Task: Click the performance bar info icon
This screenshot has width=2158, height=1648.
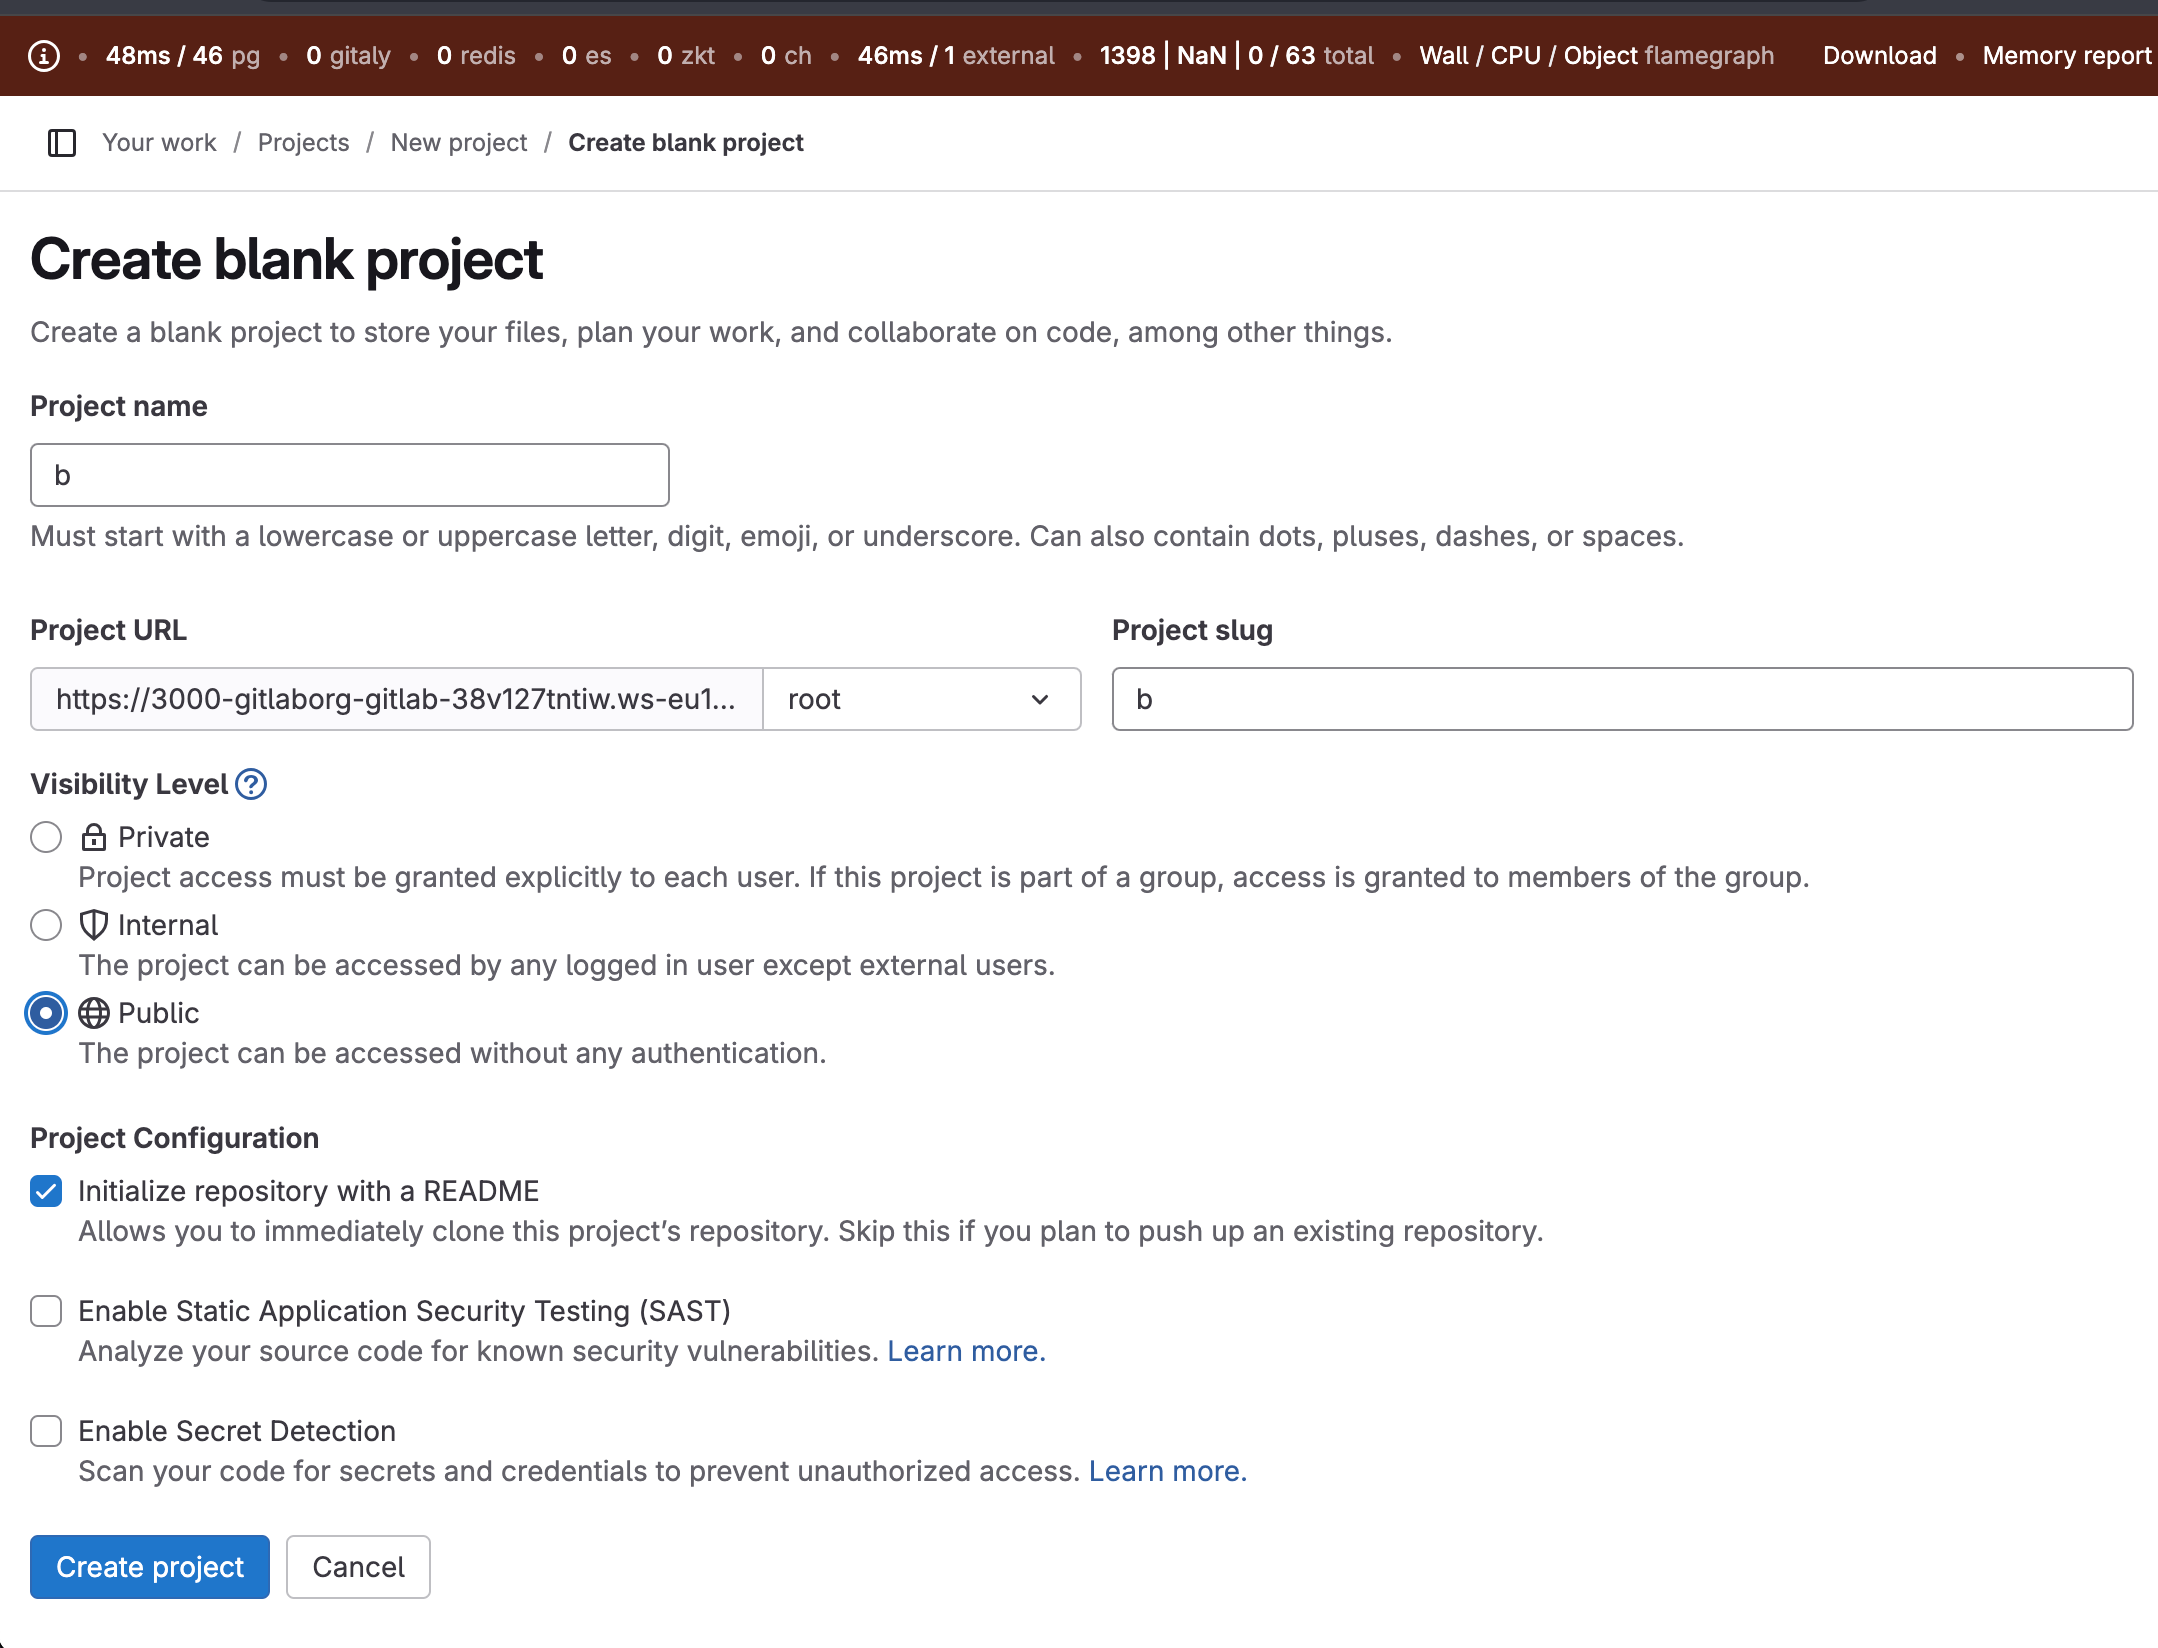Action: pyautogui.click(x=43, y=56)
